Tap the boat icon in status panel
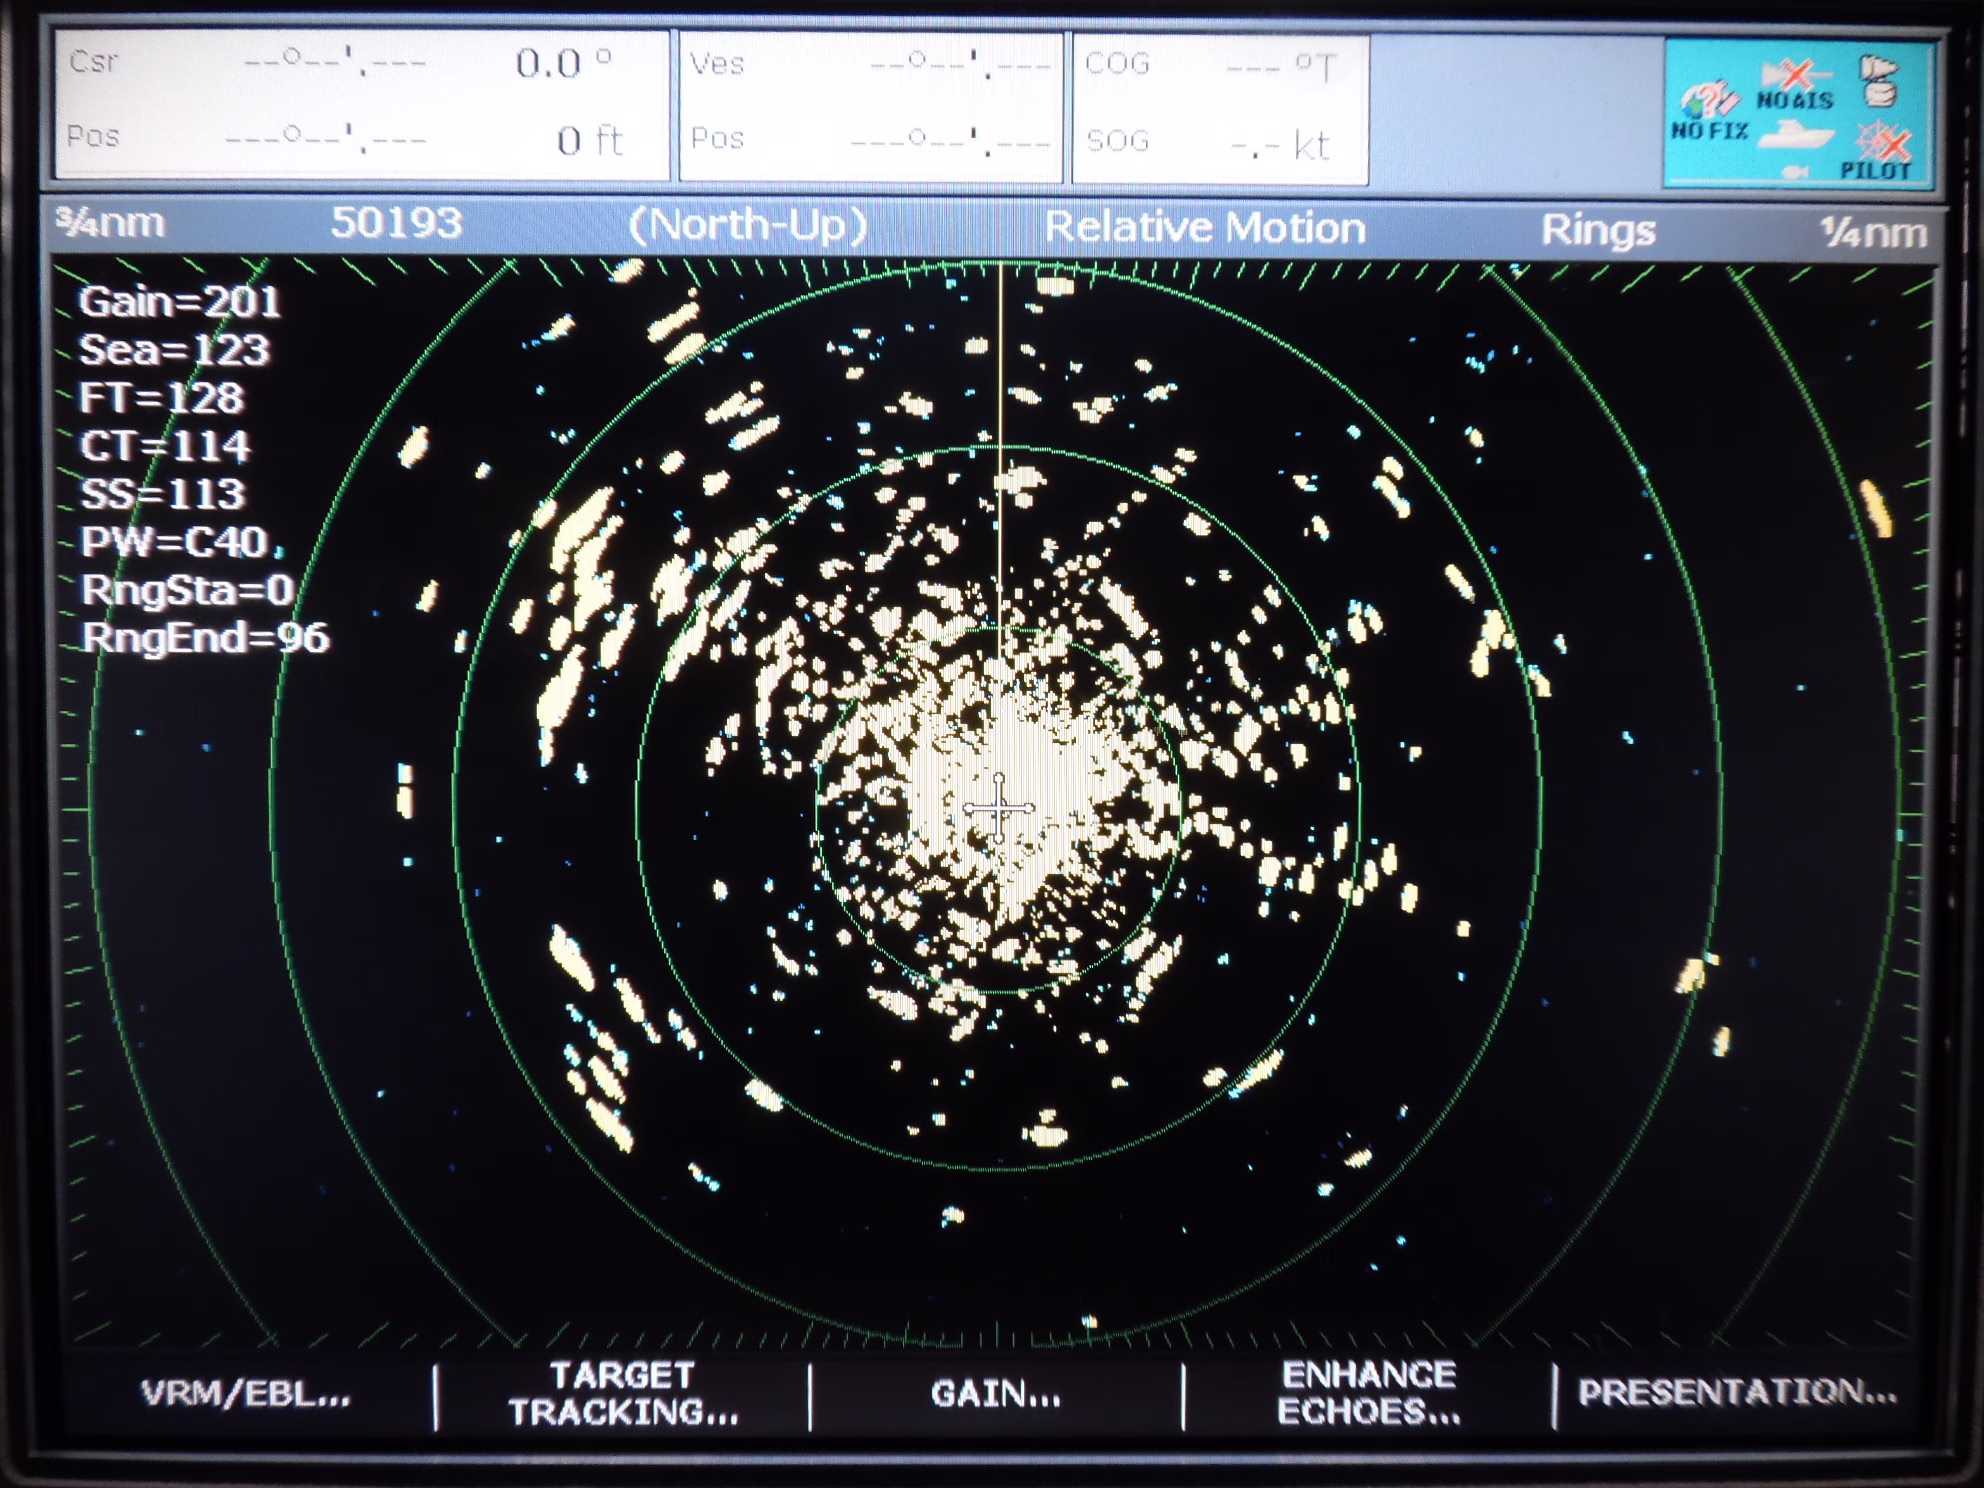Image resolution: width=1984 pixels, height=1488 pixels. (1795, 134)
